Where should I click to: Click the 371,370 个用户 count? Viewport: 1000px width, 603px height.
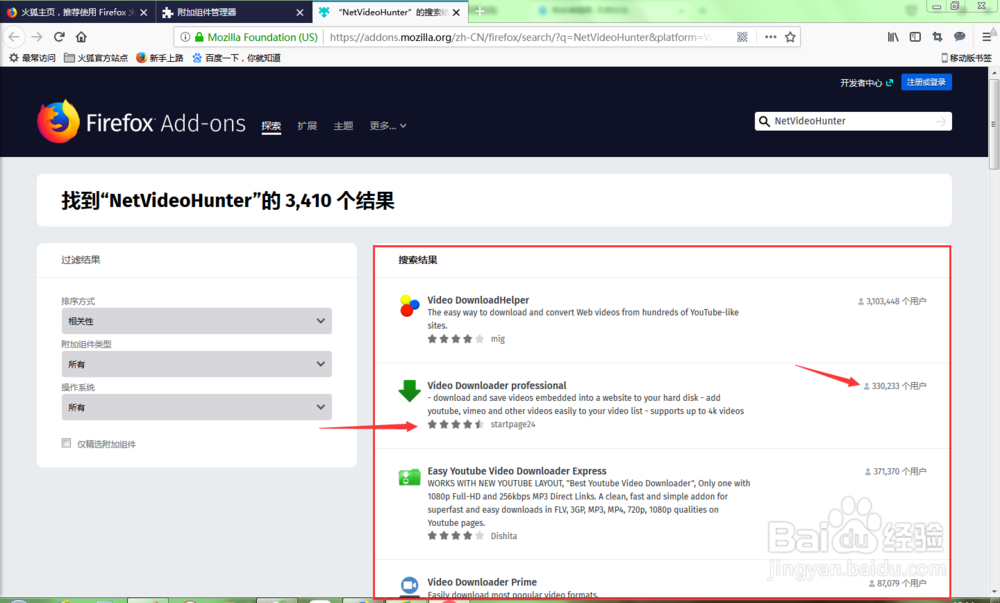point(895,472)
